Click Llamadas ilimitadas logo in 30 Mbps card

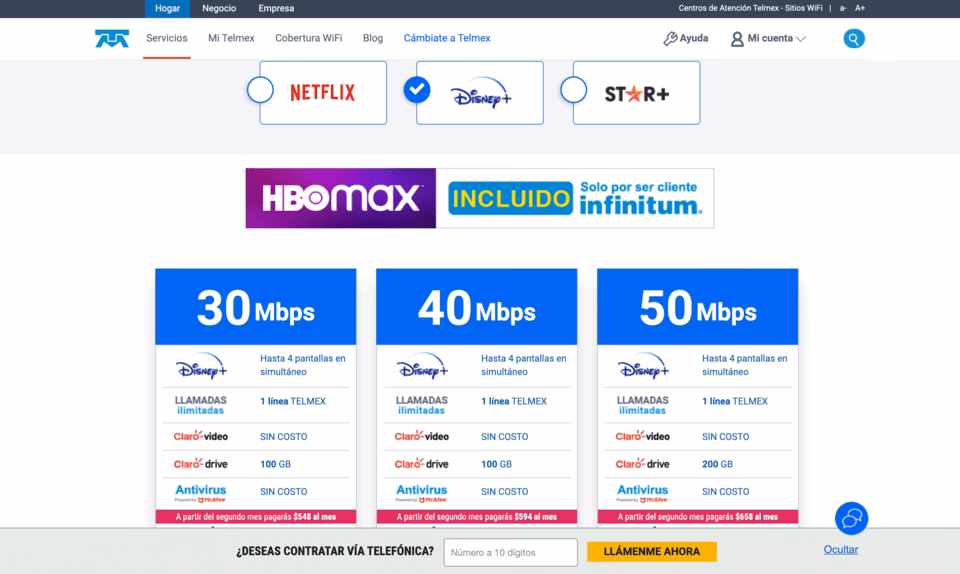pos(200,405)
